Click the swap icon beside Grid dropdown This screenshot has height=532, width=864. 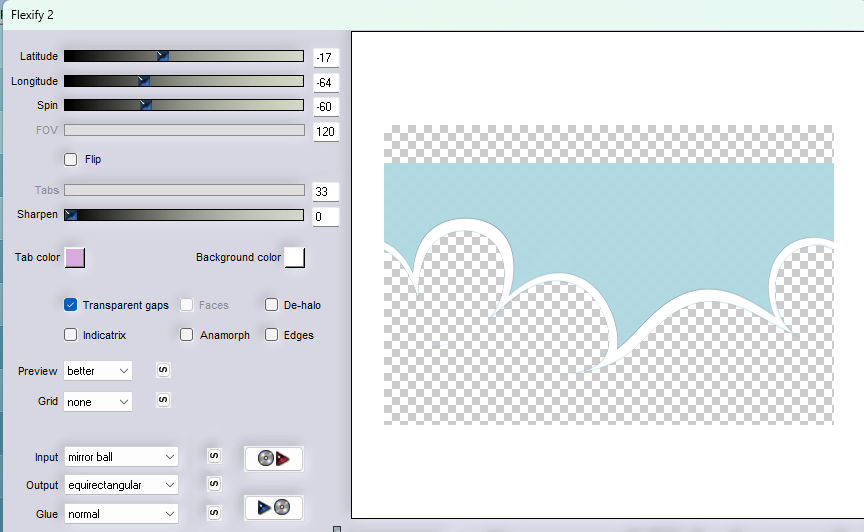tap(163, 400)
